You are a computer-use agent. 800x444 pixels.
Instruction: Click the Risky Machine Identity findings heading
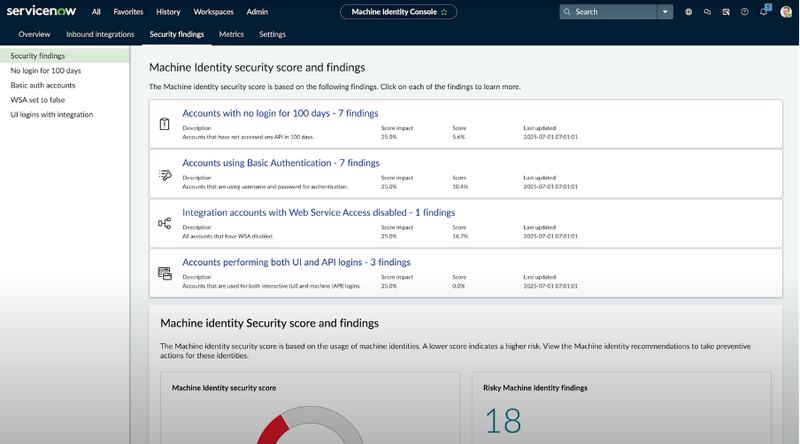(x=535, y=388)
